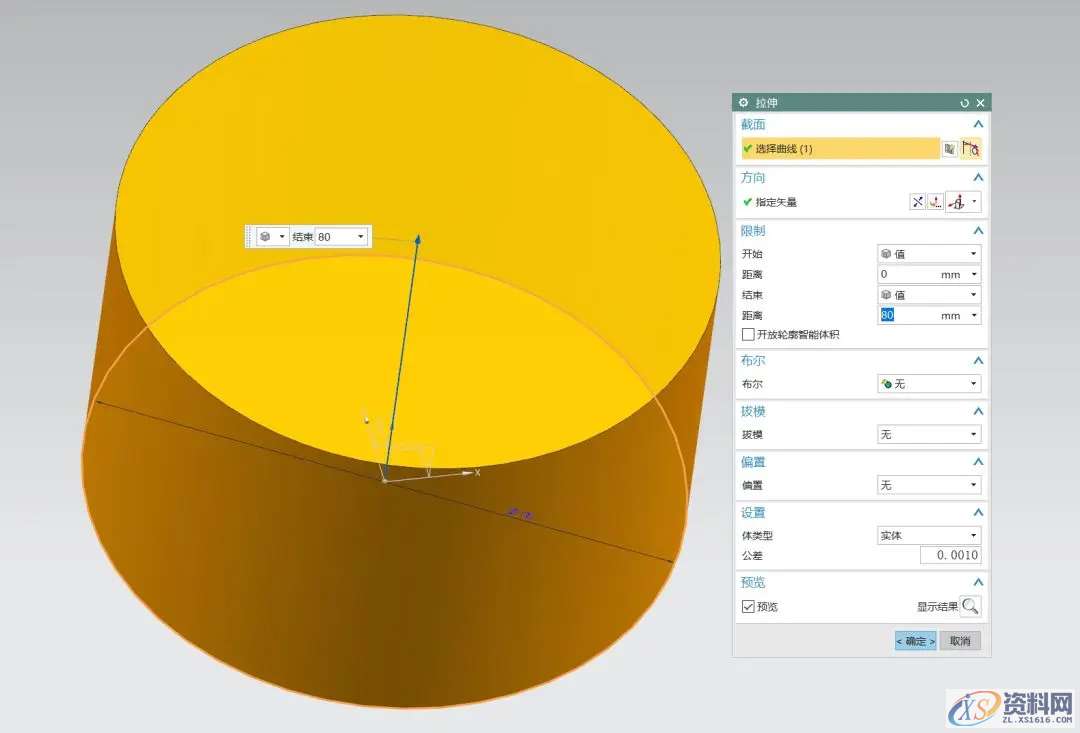
Task: Click the 显示结果 magnifier icon
Action: click(970, 606)
